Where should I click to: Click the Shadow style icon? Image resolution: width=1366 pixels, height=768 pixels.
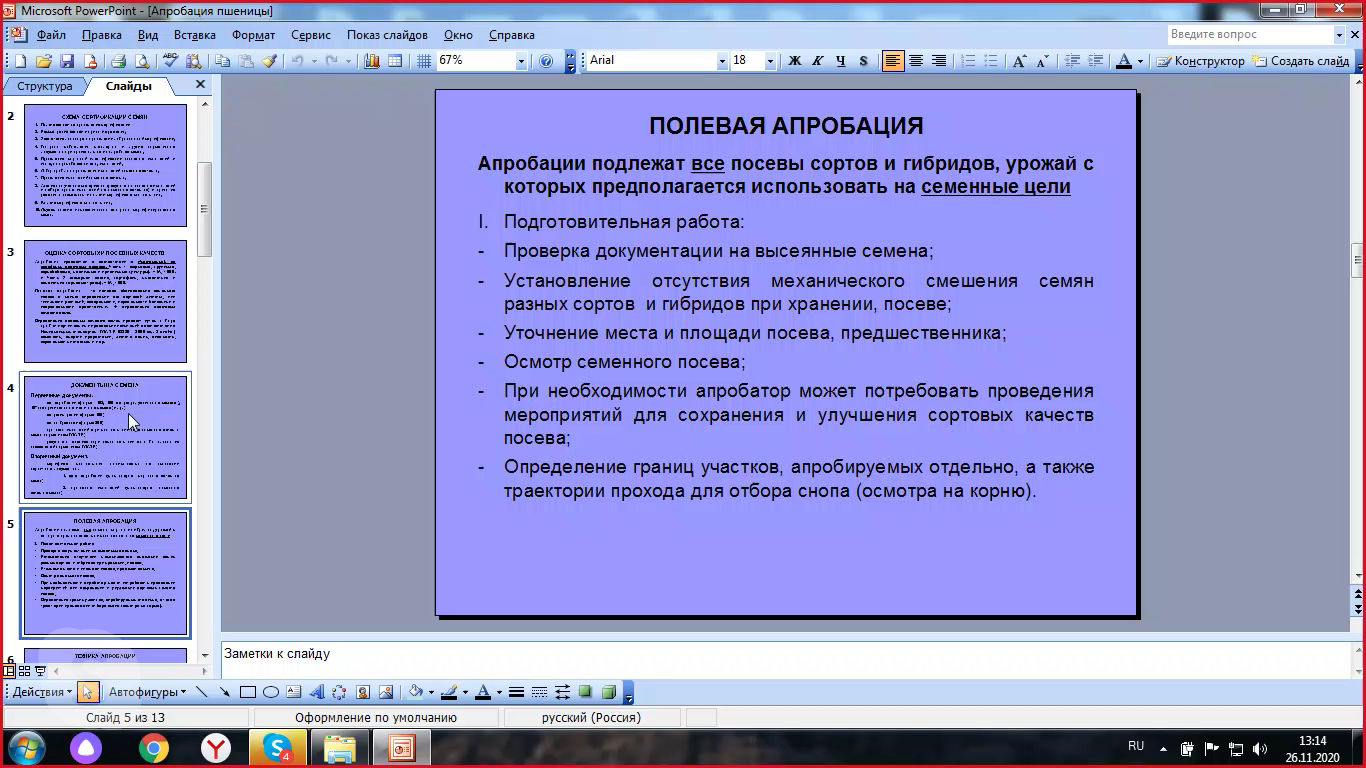[x=585, y=692]
